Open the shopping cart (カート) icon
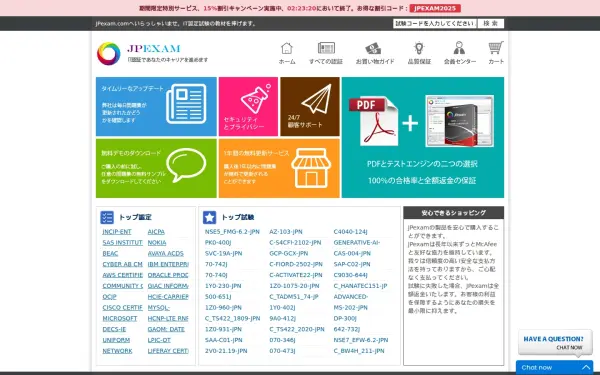This screenshot has height=375, width=600. 496,48
